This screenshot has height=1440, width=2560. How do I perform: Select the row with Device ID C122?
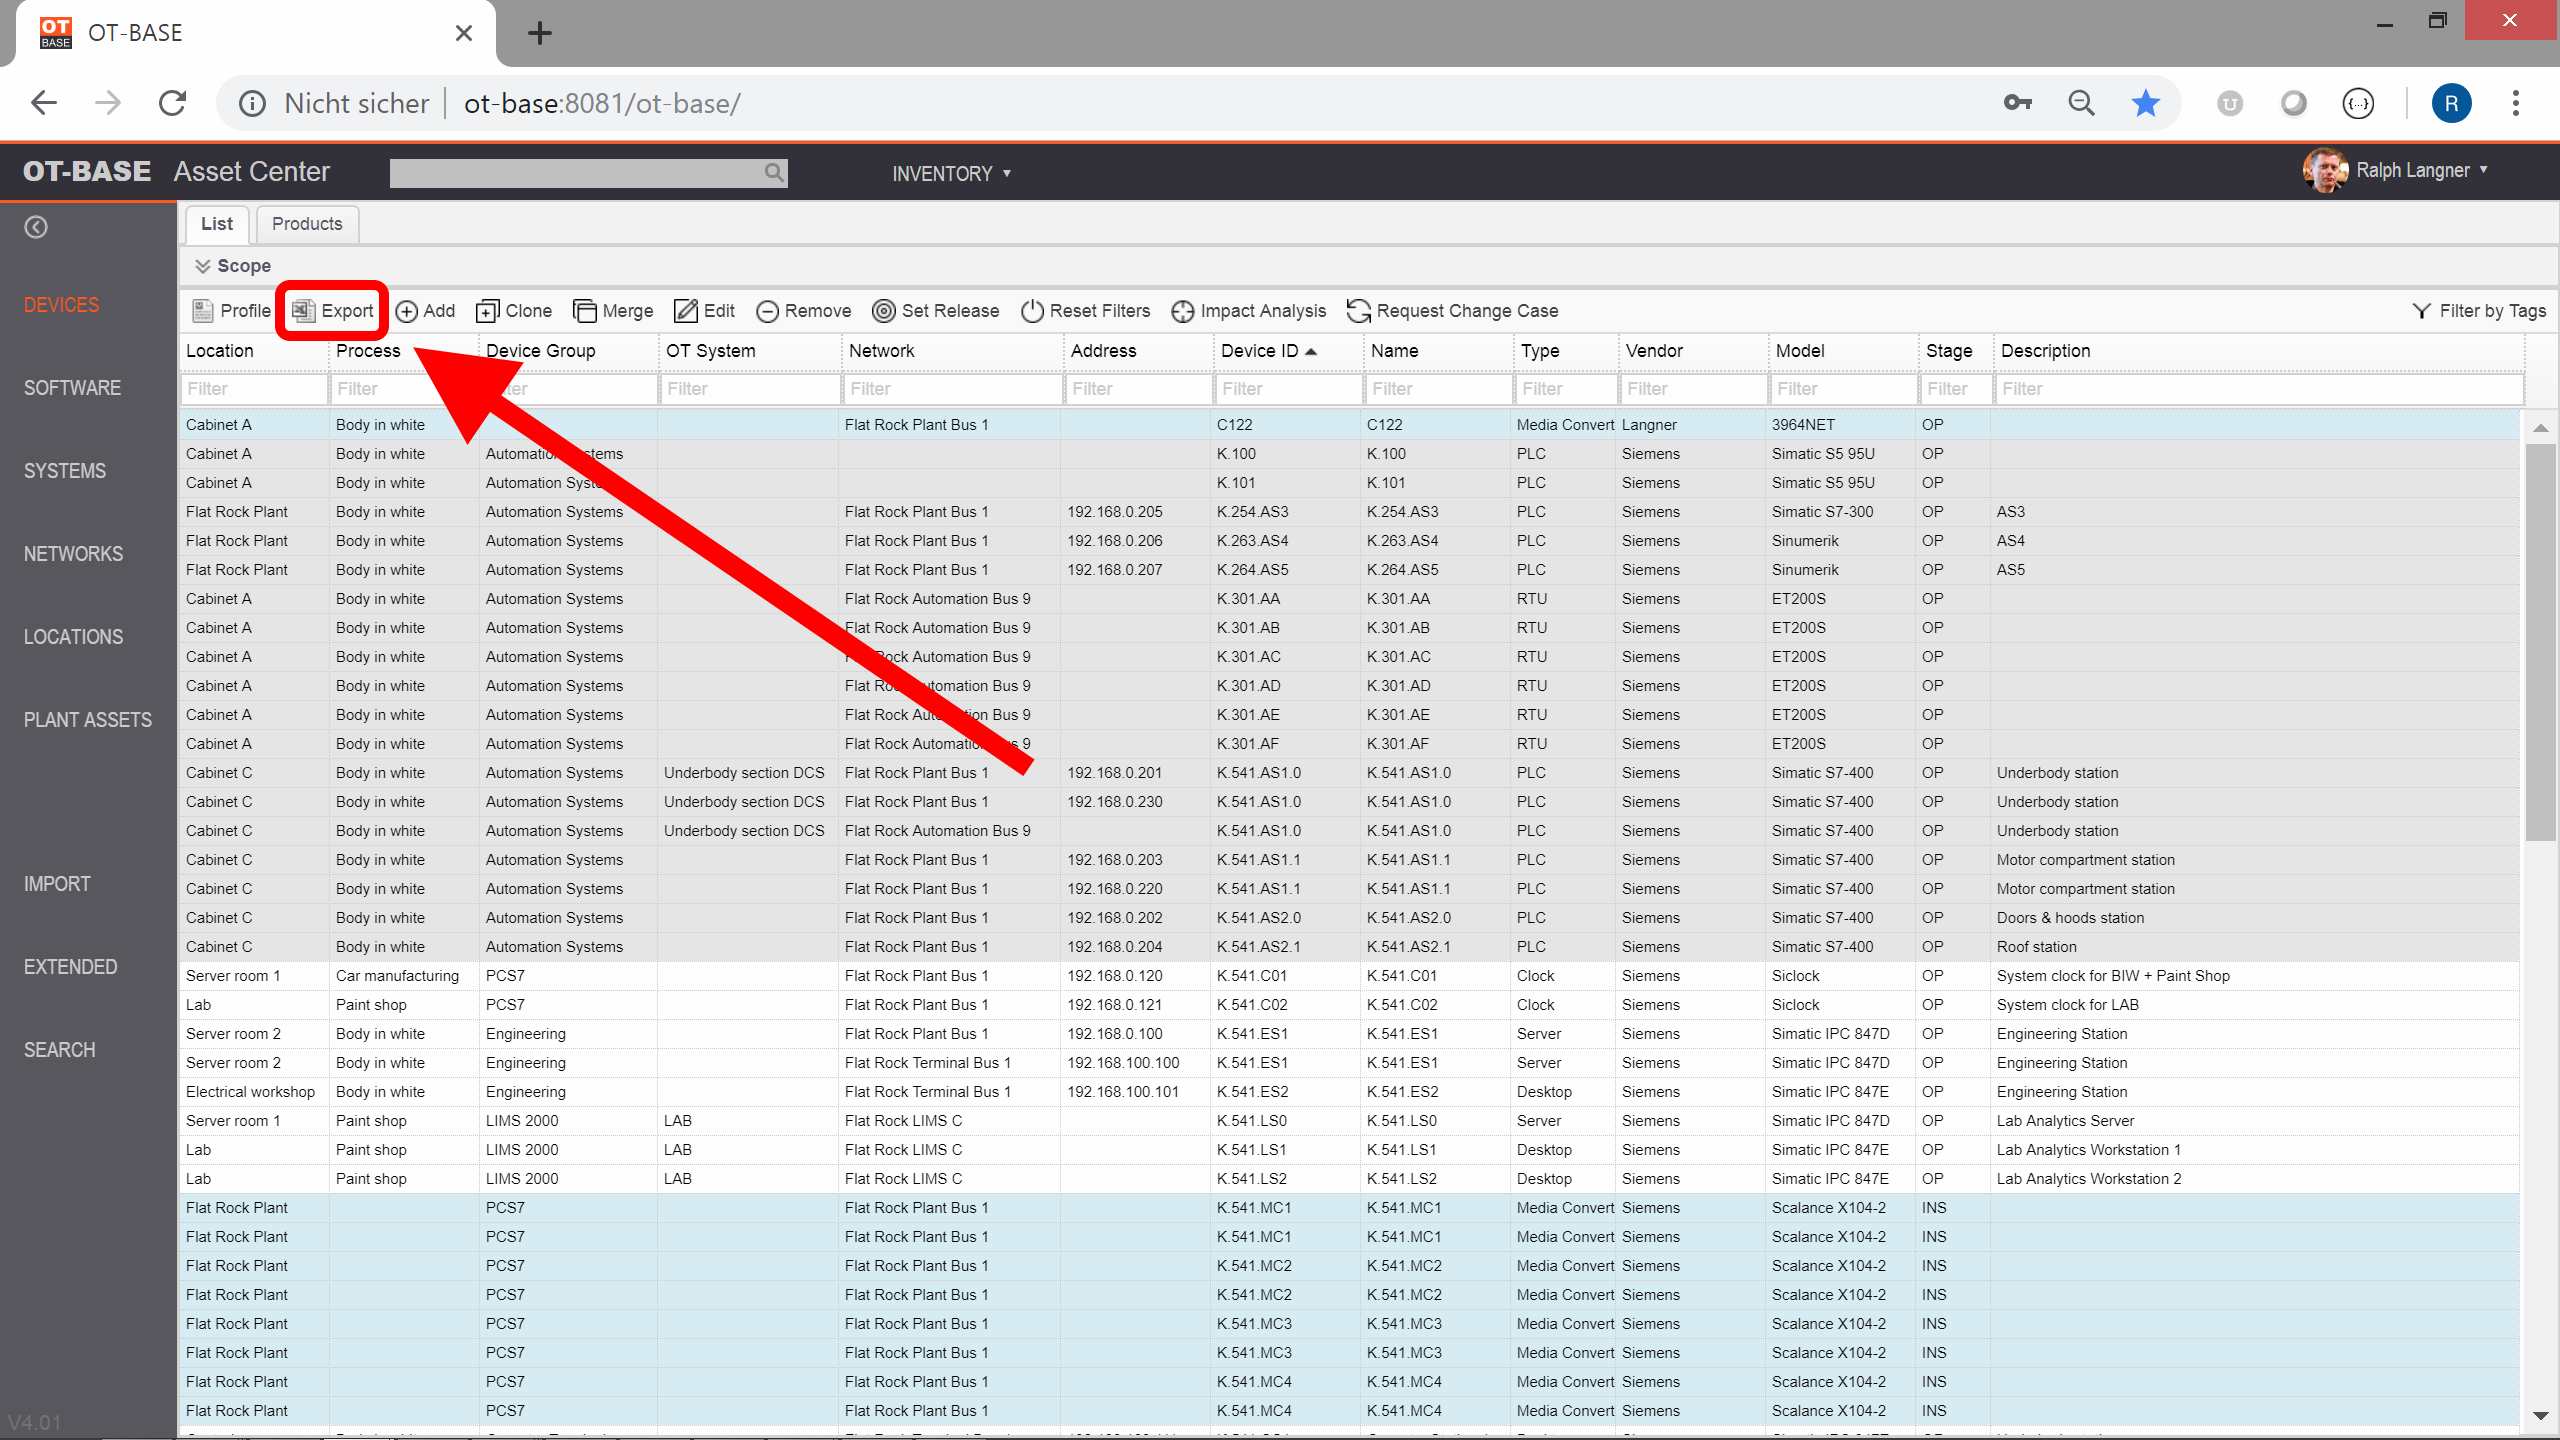tap(1349, 425)
